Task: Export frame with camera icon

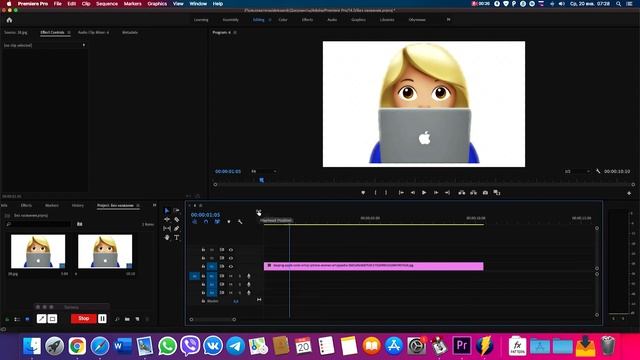Action: click(x=485, y=193)
